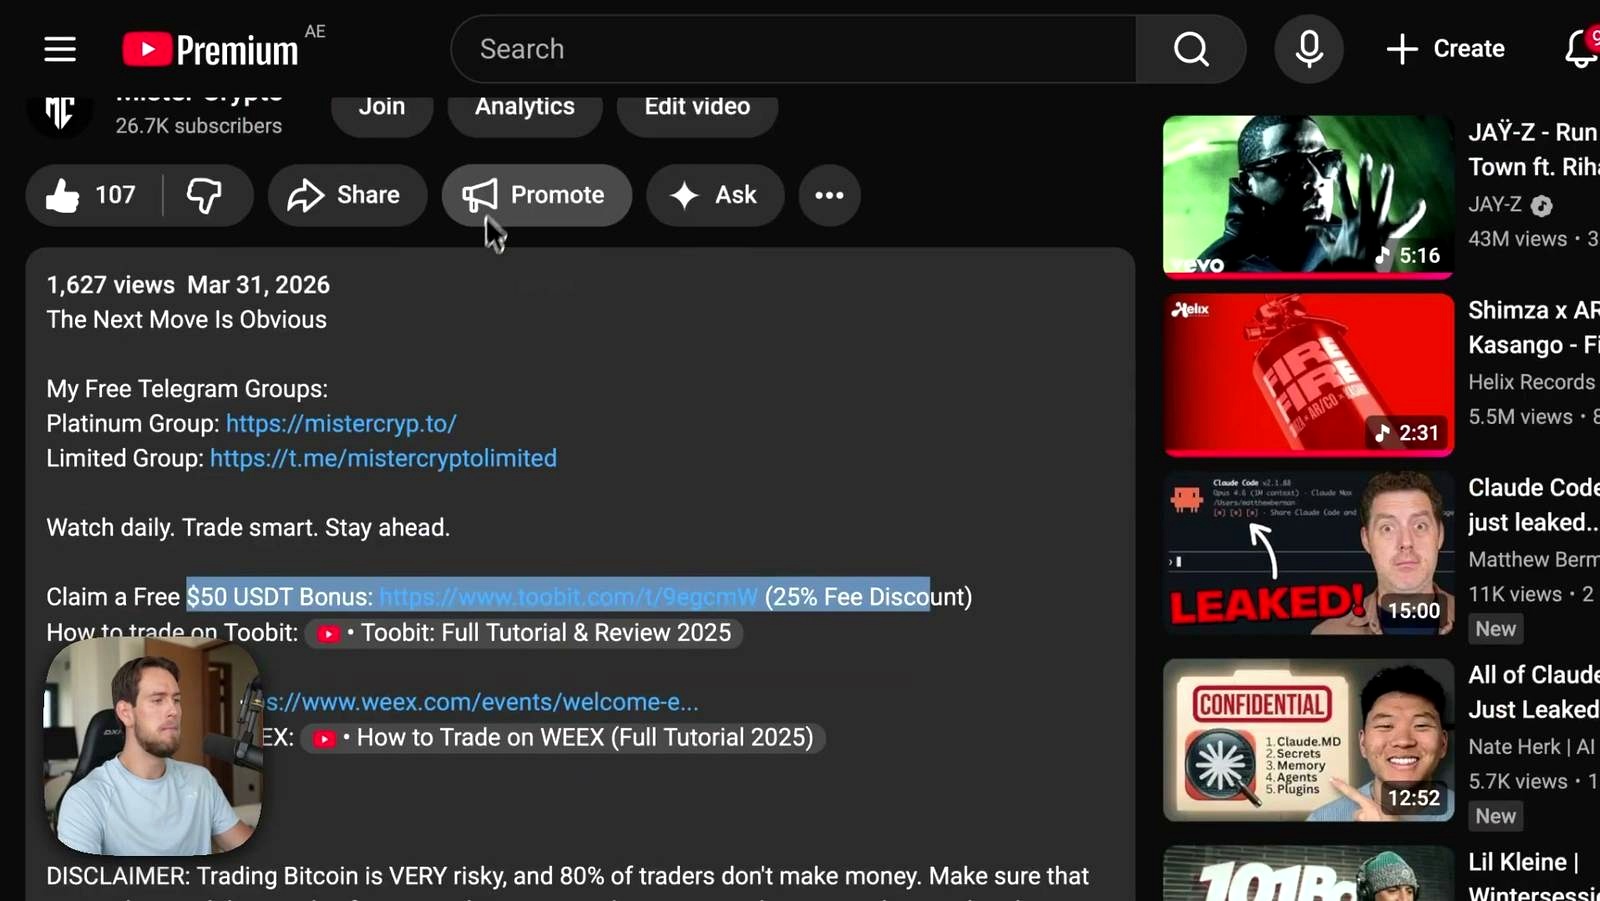This screenshot has width=1600, height=901.
Task: Open the mistercryp.to Platinum Group link
Action: click(341, 423)
